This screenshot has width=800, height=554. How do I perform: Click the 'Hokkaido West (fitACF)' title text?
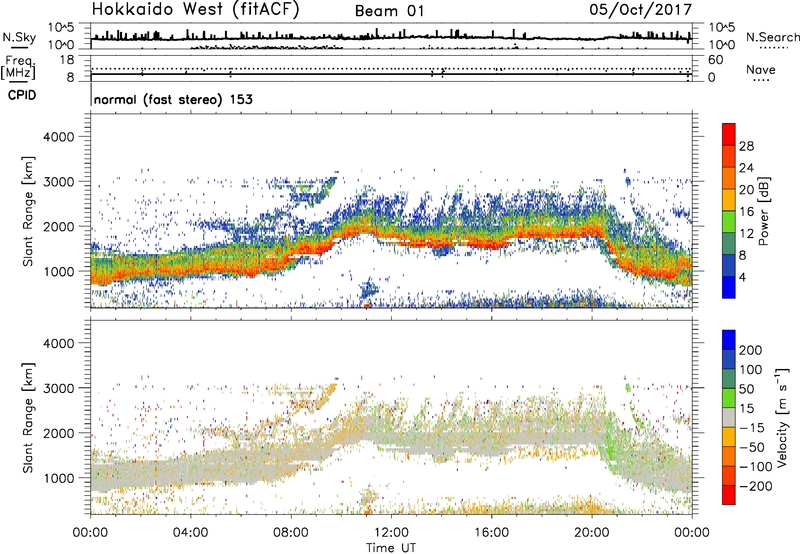click(195, 9)
